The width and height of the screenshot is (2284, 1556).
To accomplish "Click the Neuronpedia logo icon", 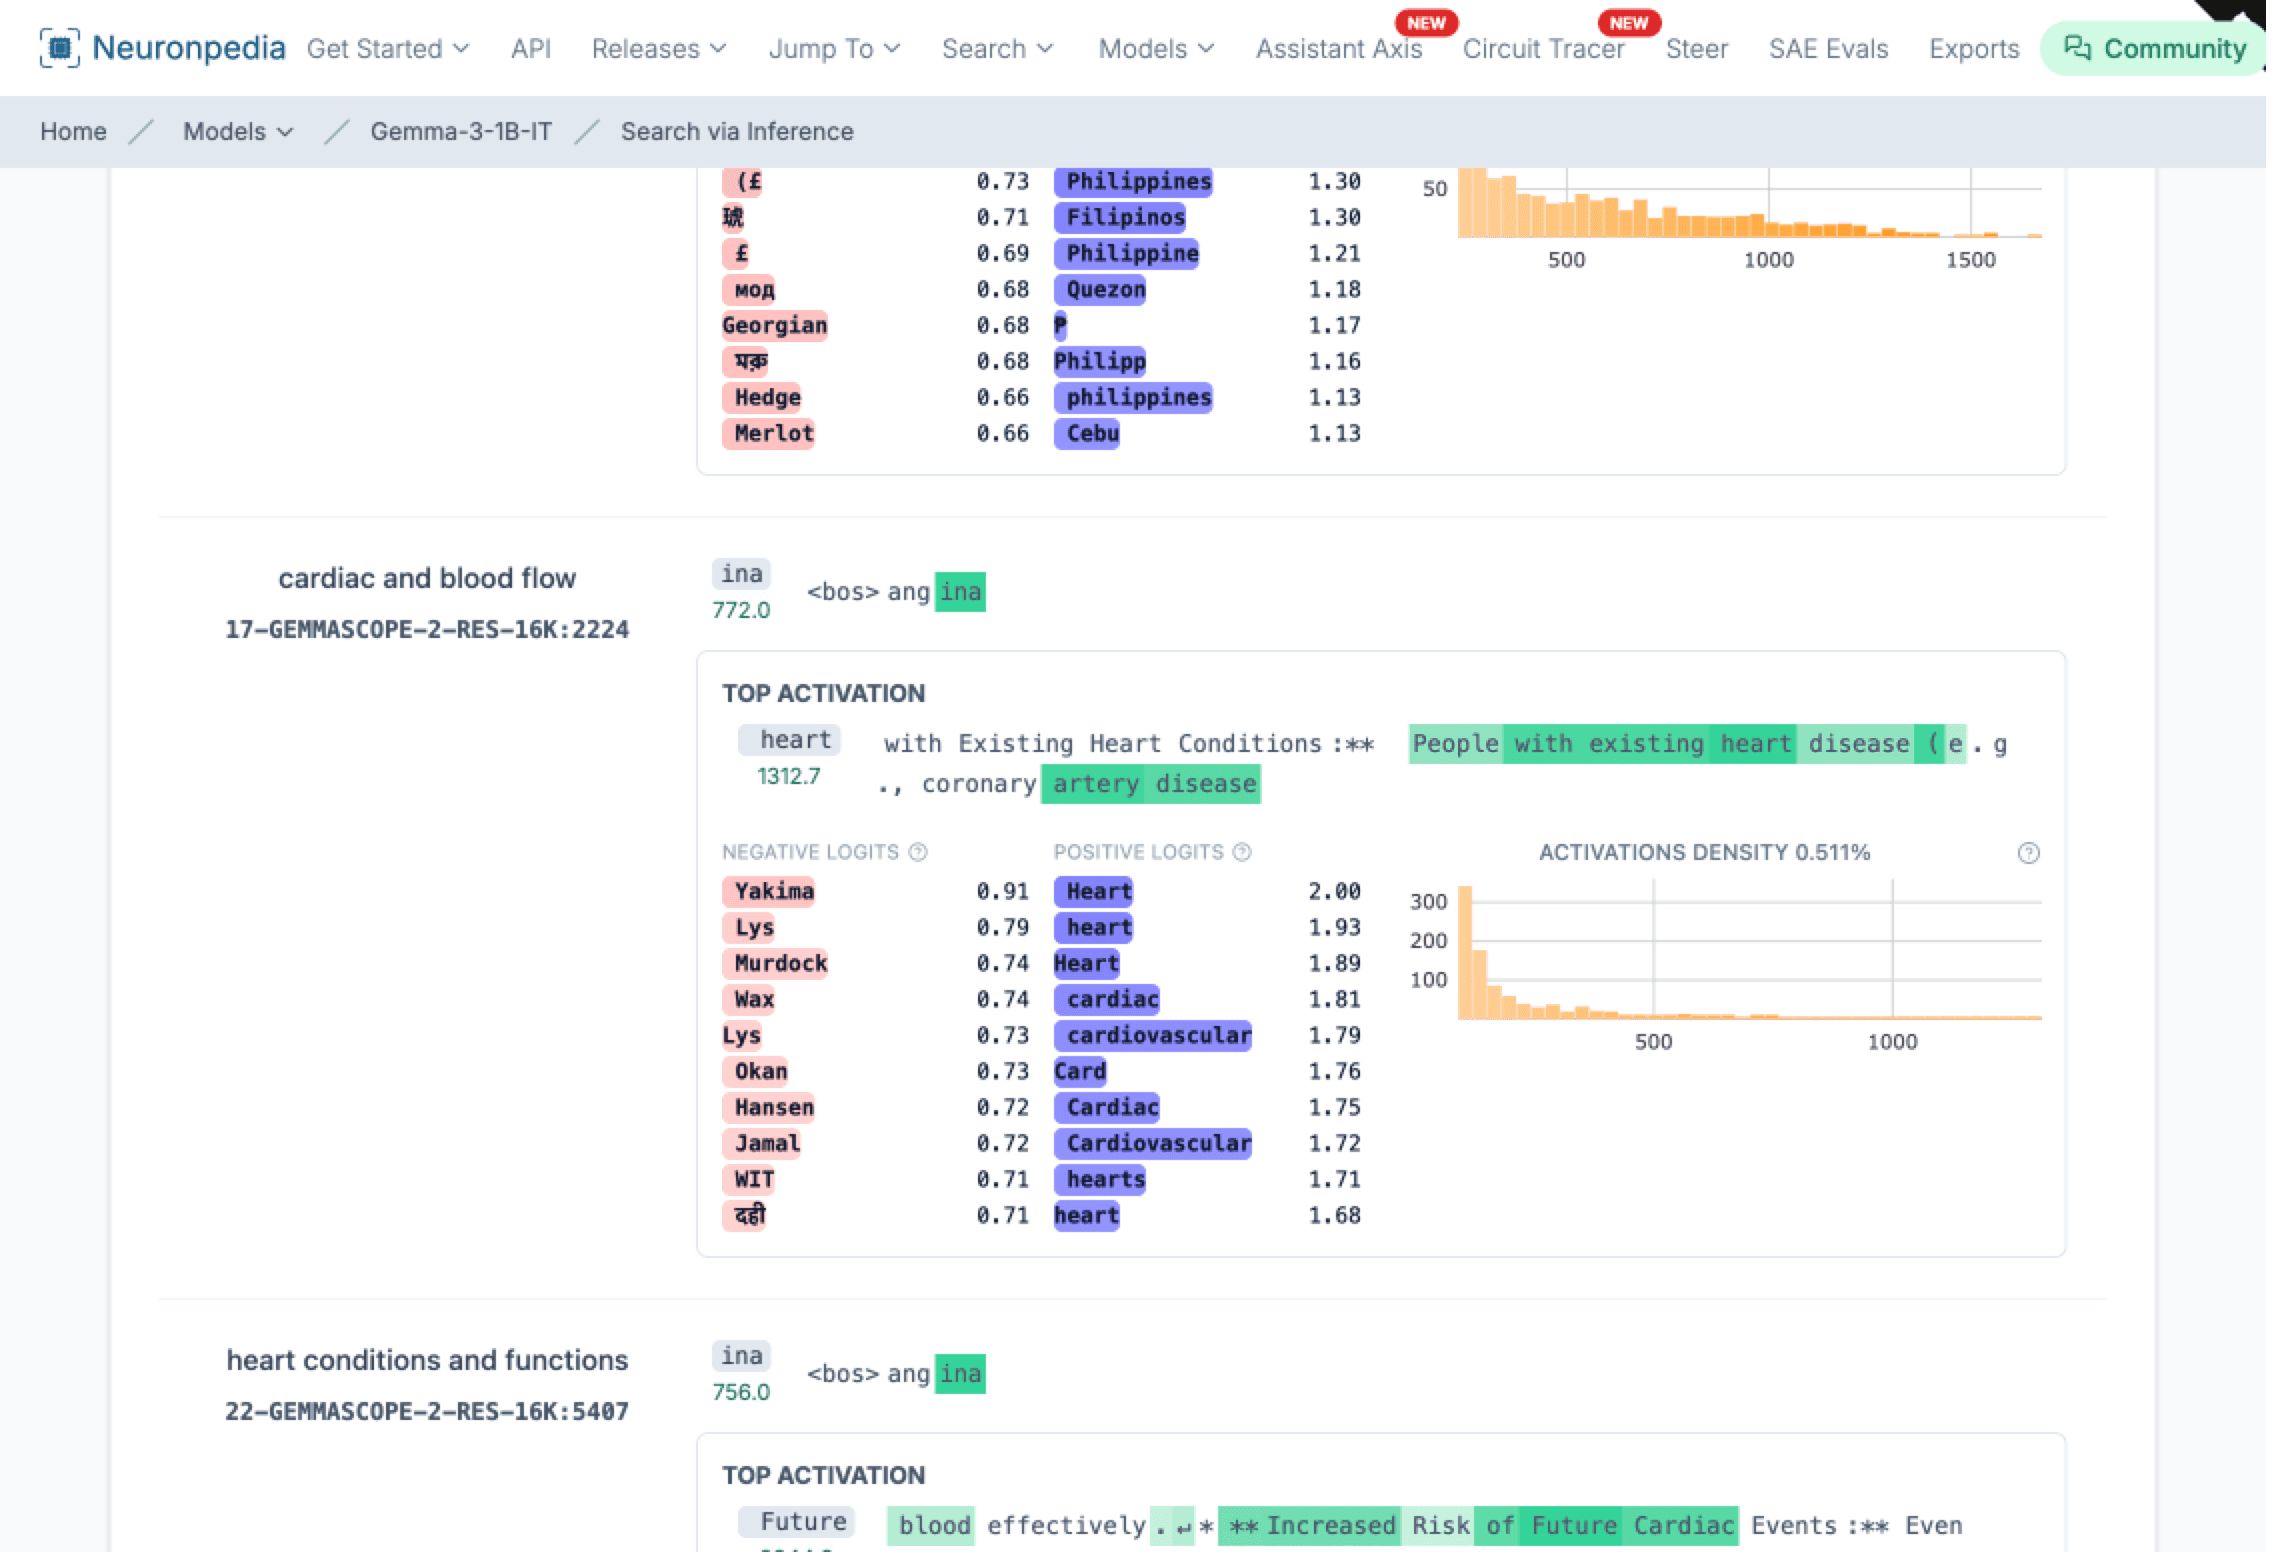I will pyautogui.click(x=59, y=47).
